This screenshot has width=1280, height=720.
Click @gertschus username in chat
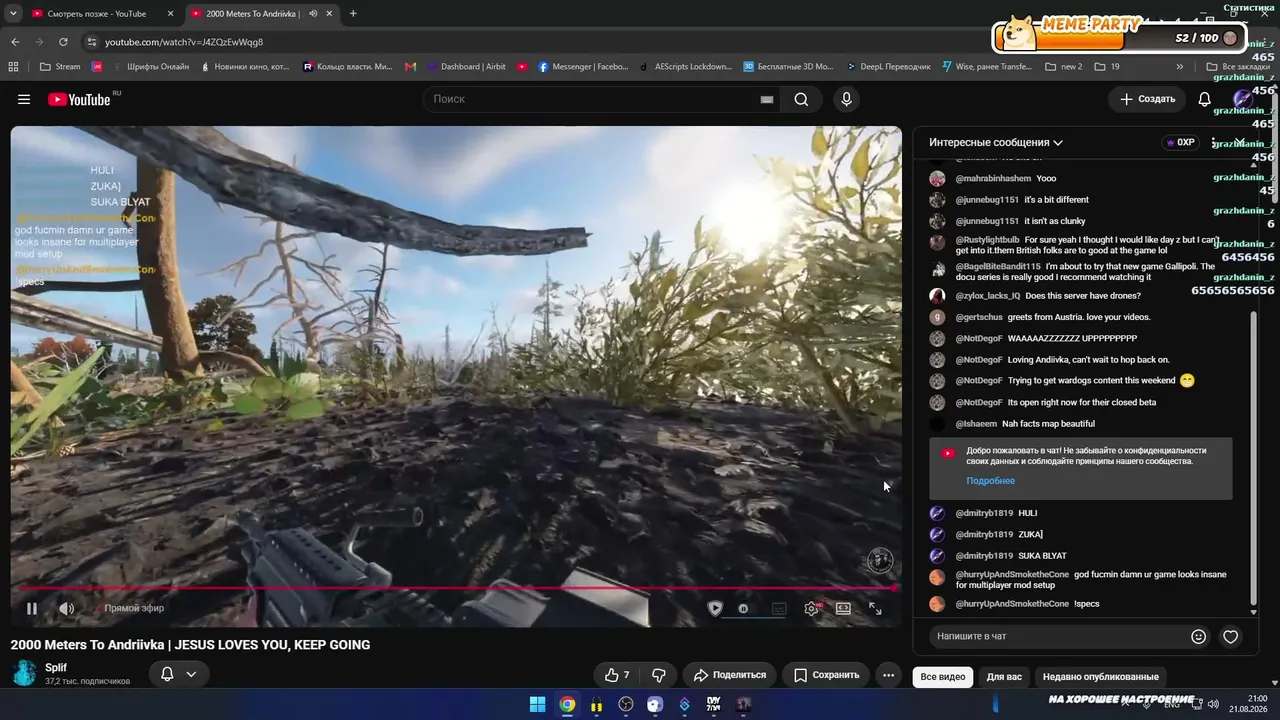977,317
